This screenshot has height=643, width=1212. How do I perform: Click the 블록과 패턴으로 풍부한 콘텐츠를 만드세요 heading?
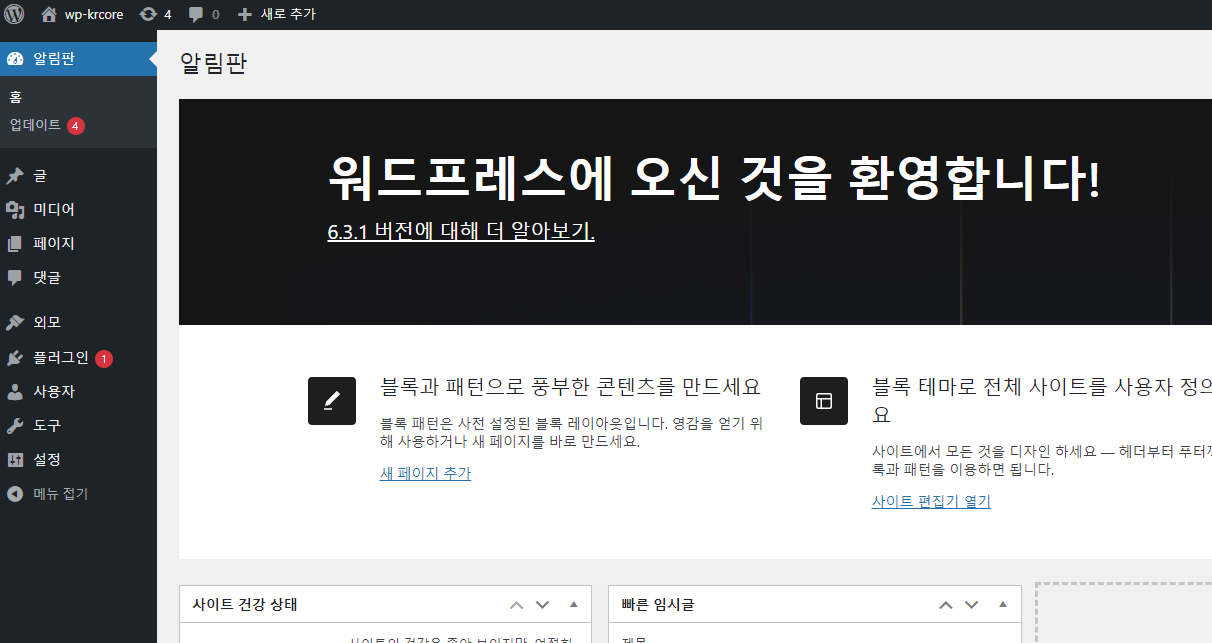pos(571,387)
